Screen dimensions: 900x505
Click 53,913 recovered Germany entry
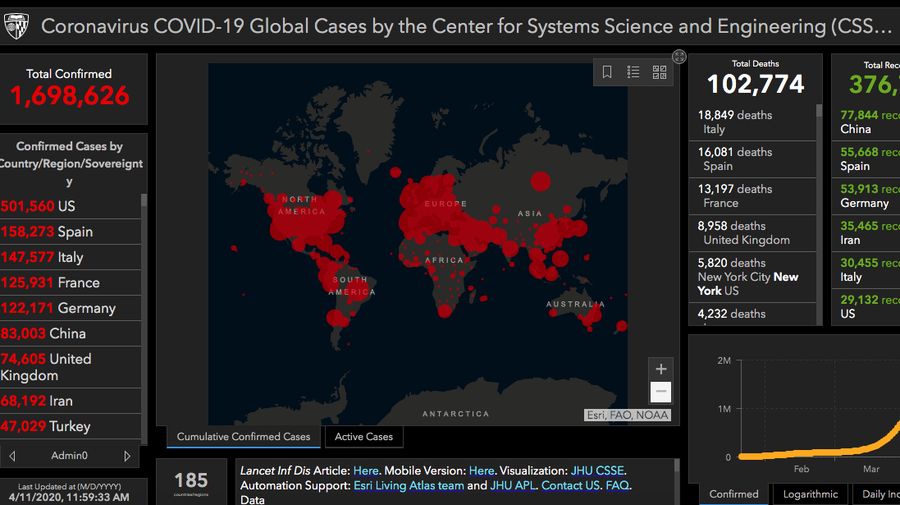pyautogui.click(x=866, y=196)
